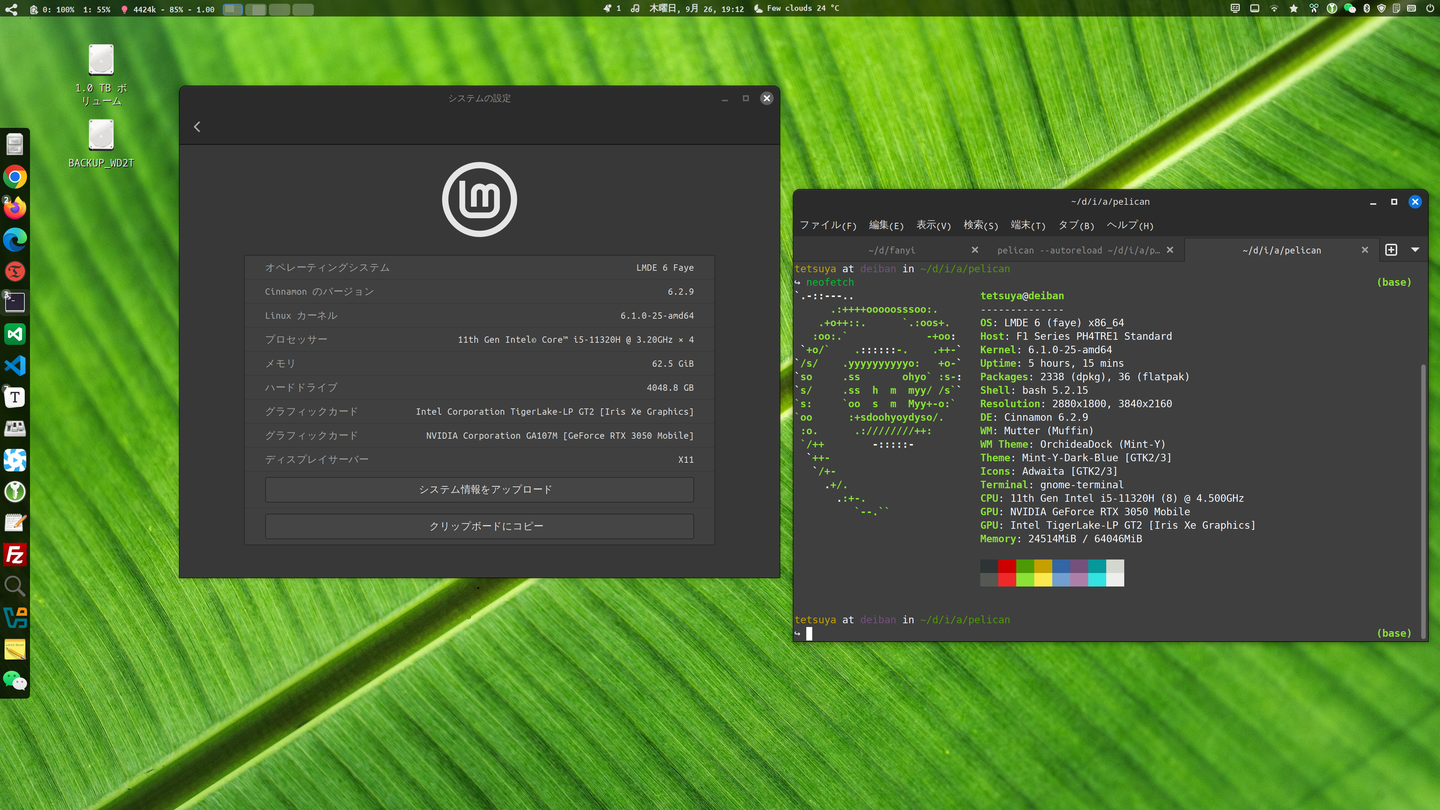This screenshot has height=810, width=1440.
Task: Open Visual Studio Code from the dock
Action: pyautogui.click(x=15, y=365)
